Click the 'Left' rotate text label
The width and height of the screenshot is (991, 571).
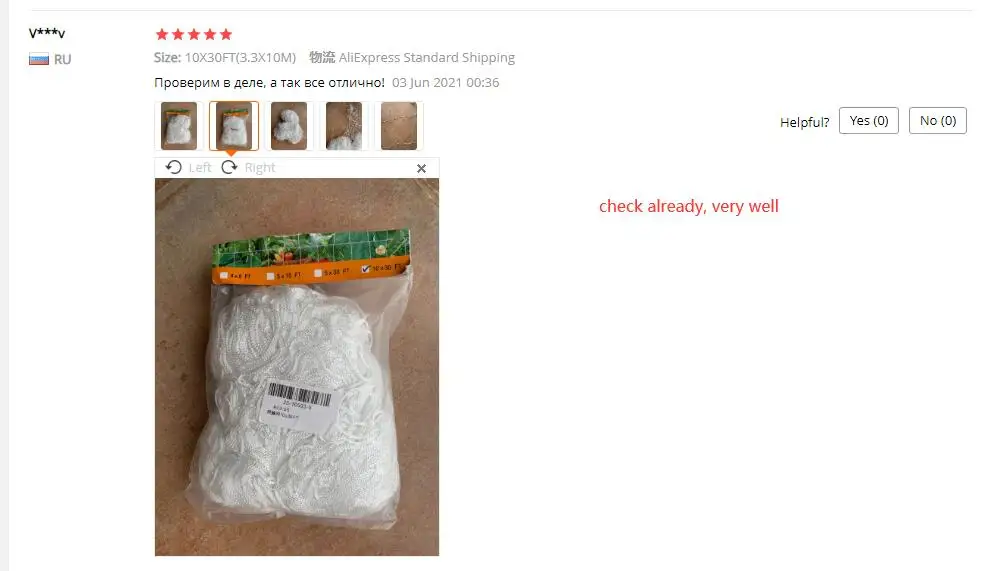point(200,168)
